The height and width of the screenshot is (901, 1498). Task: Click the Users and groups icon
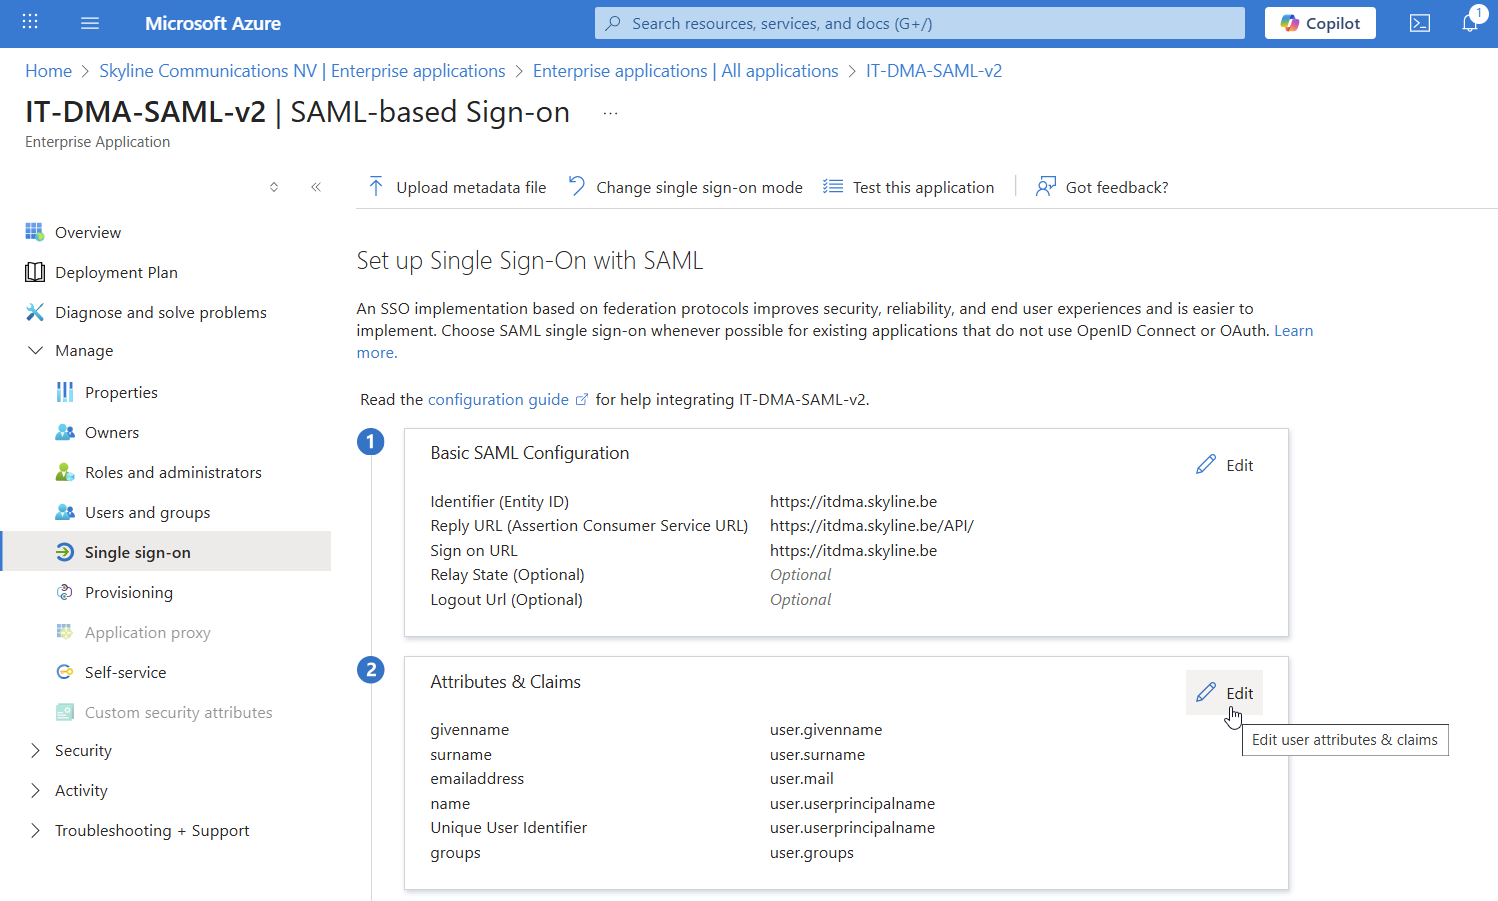pyautogui.click(x=65, y=512)
